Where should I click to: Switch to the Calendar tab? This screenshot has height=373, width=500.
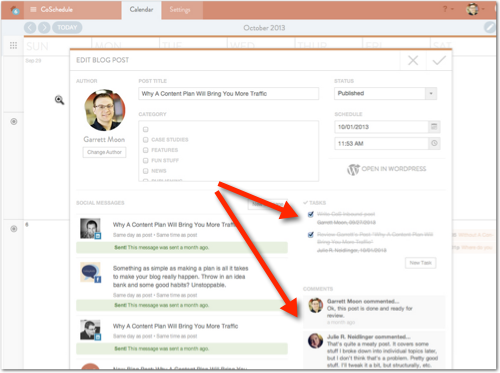click(x=141, y=10)
